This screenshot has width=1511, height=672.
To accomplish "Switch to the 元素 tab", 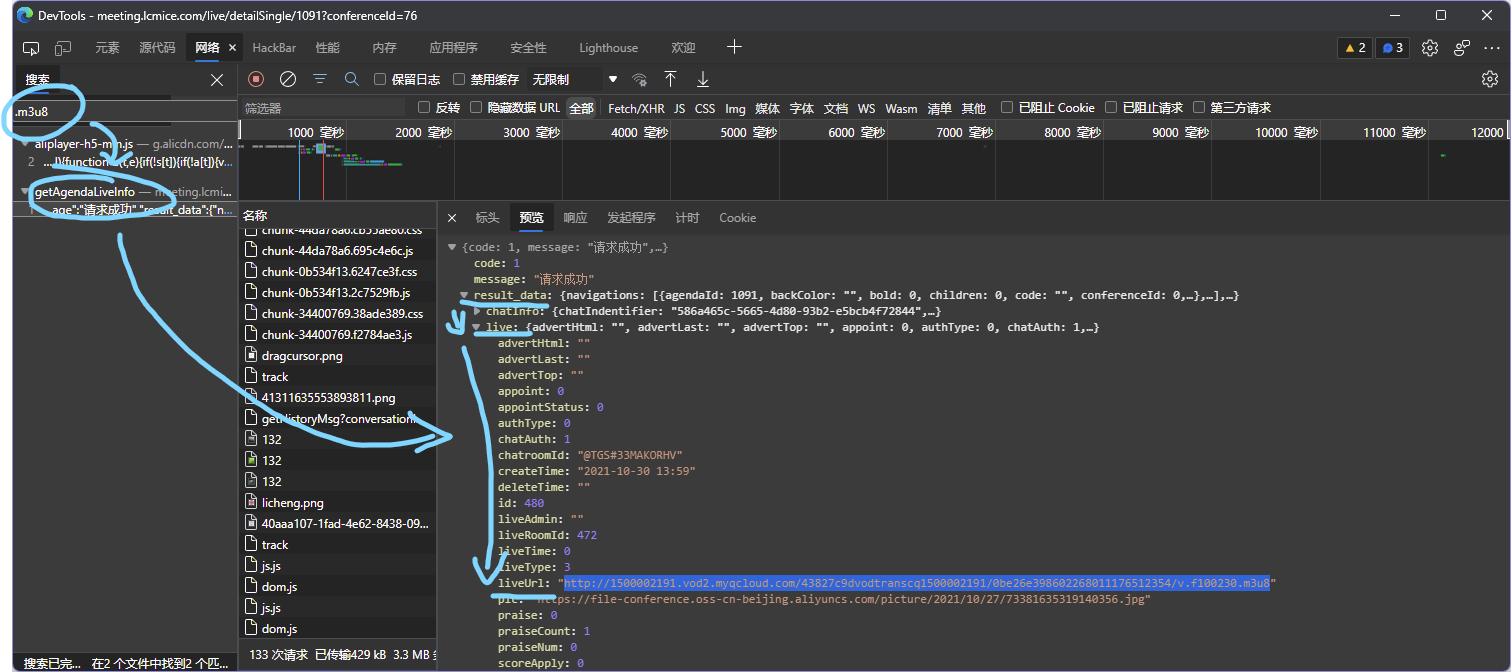I will [107, 48].
